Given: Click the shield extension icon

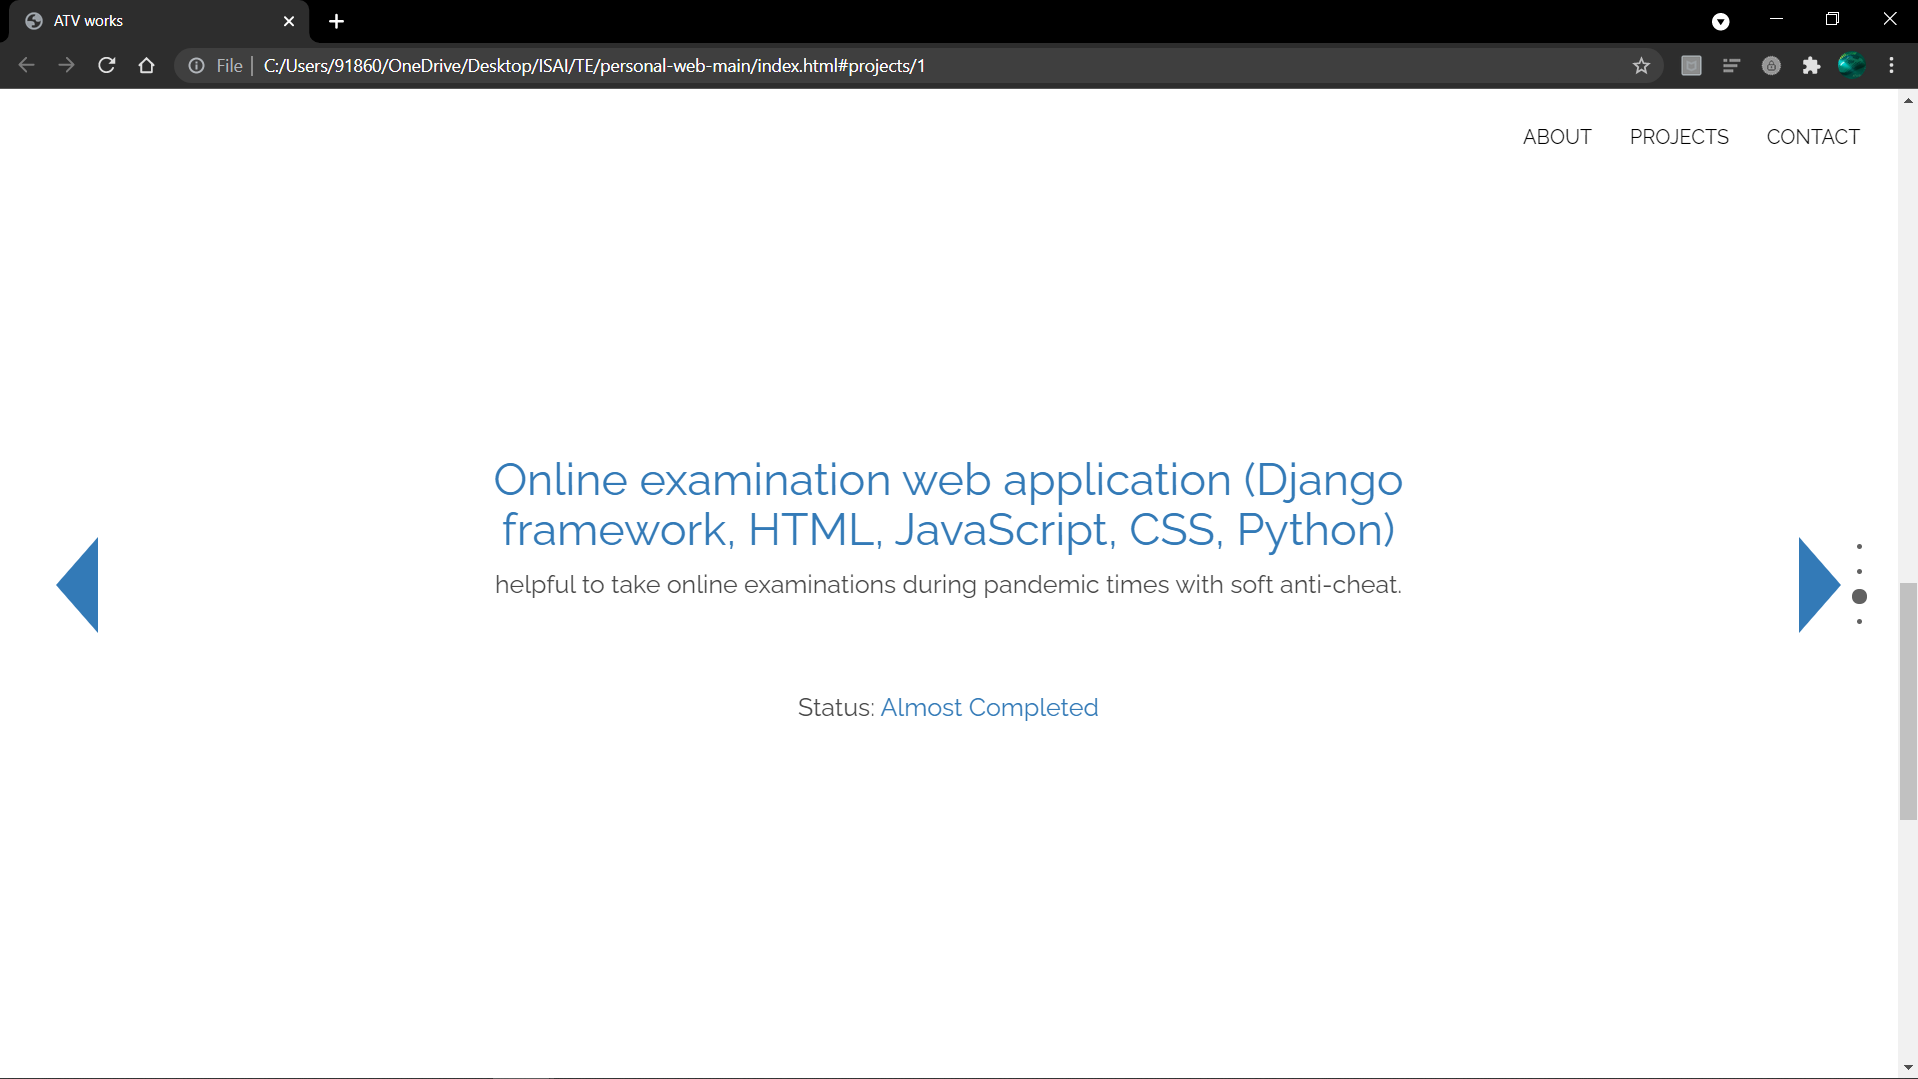Looking at the screenshot, I should click(x=1691, y=66).
